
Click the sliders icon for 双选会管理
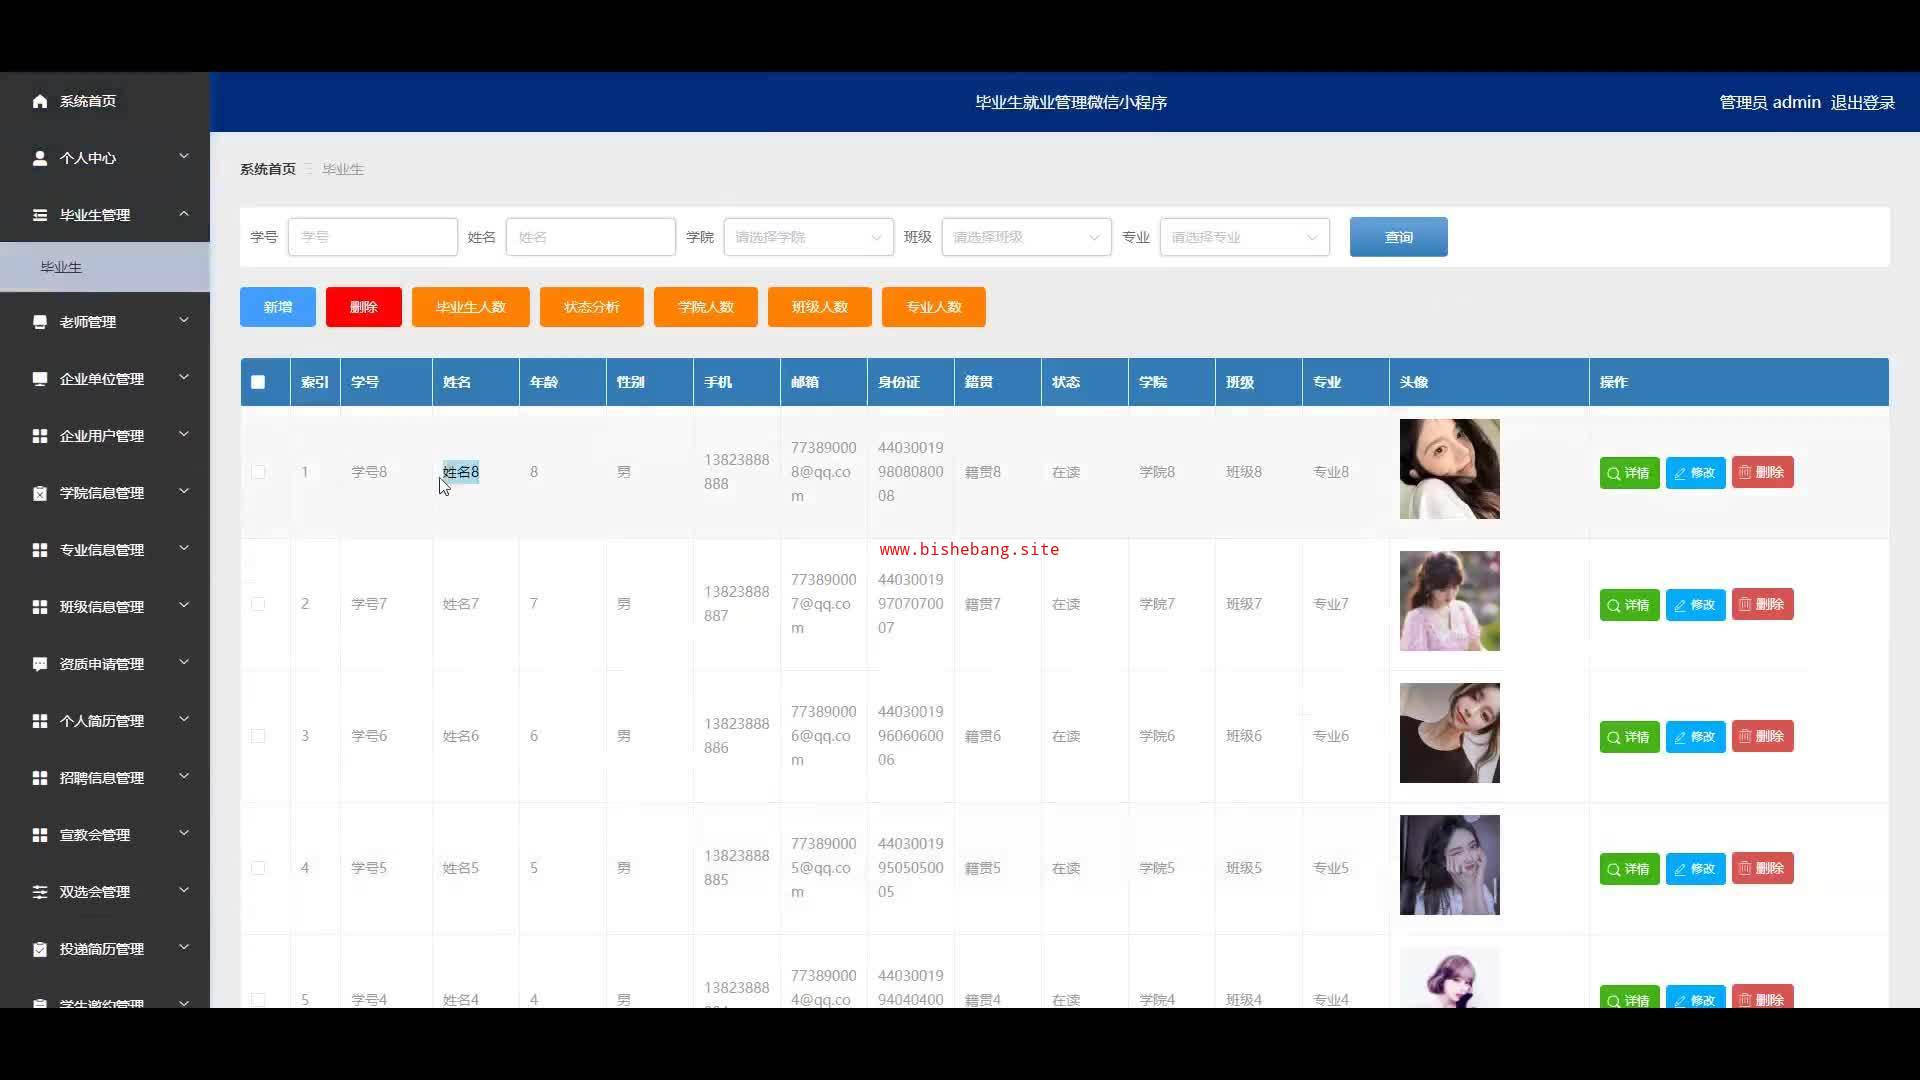pos(40,892)
